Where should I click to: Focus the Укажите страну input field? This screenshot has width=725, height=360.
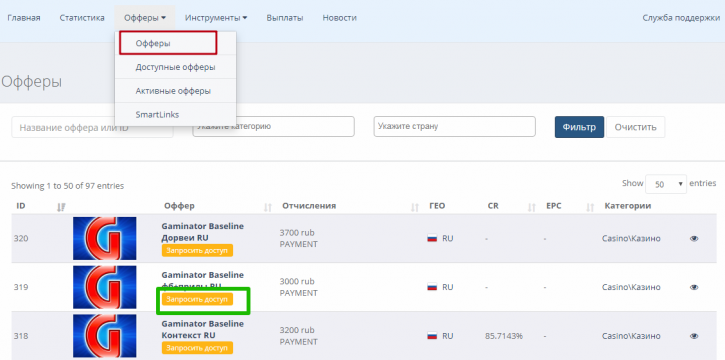pos(455,126)
